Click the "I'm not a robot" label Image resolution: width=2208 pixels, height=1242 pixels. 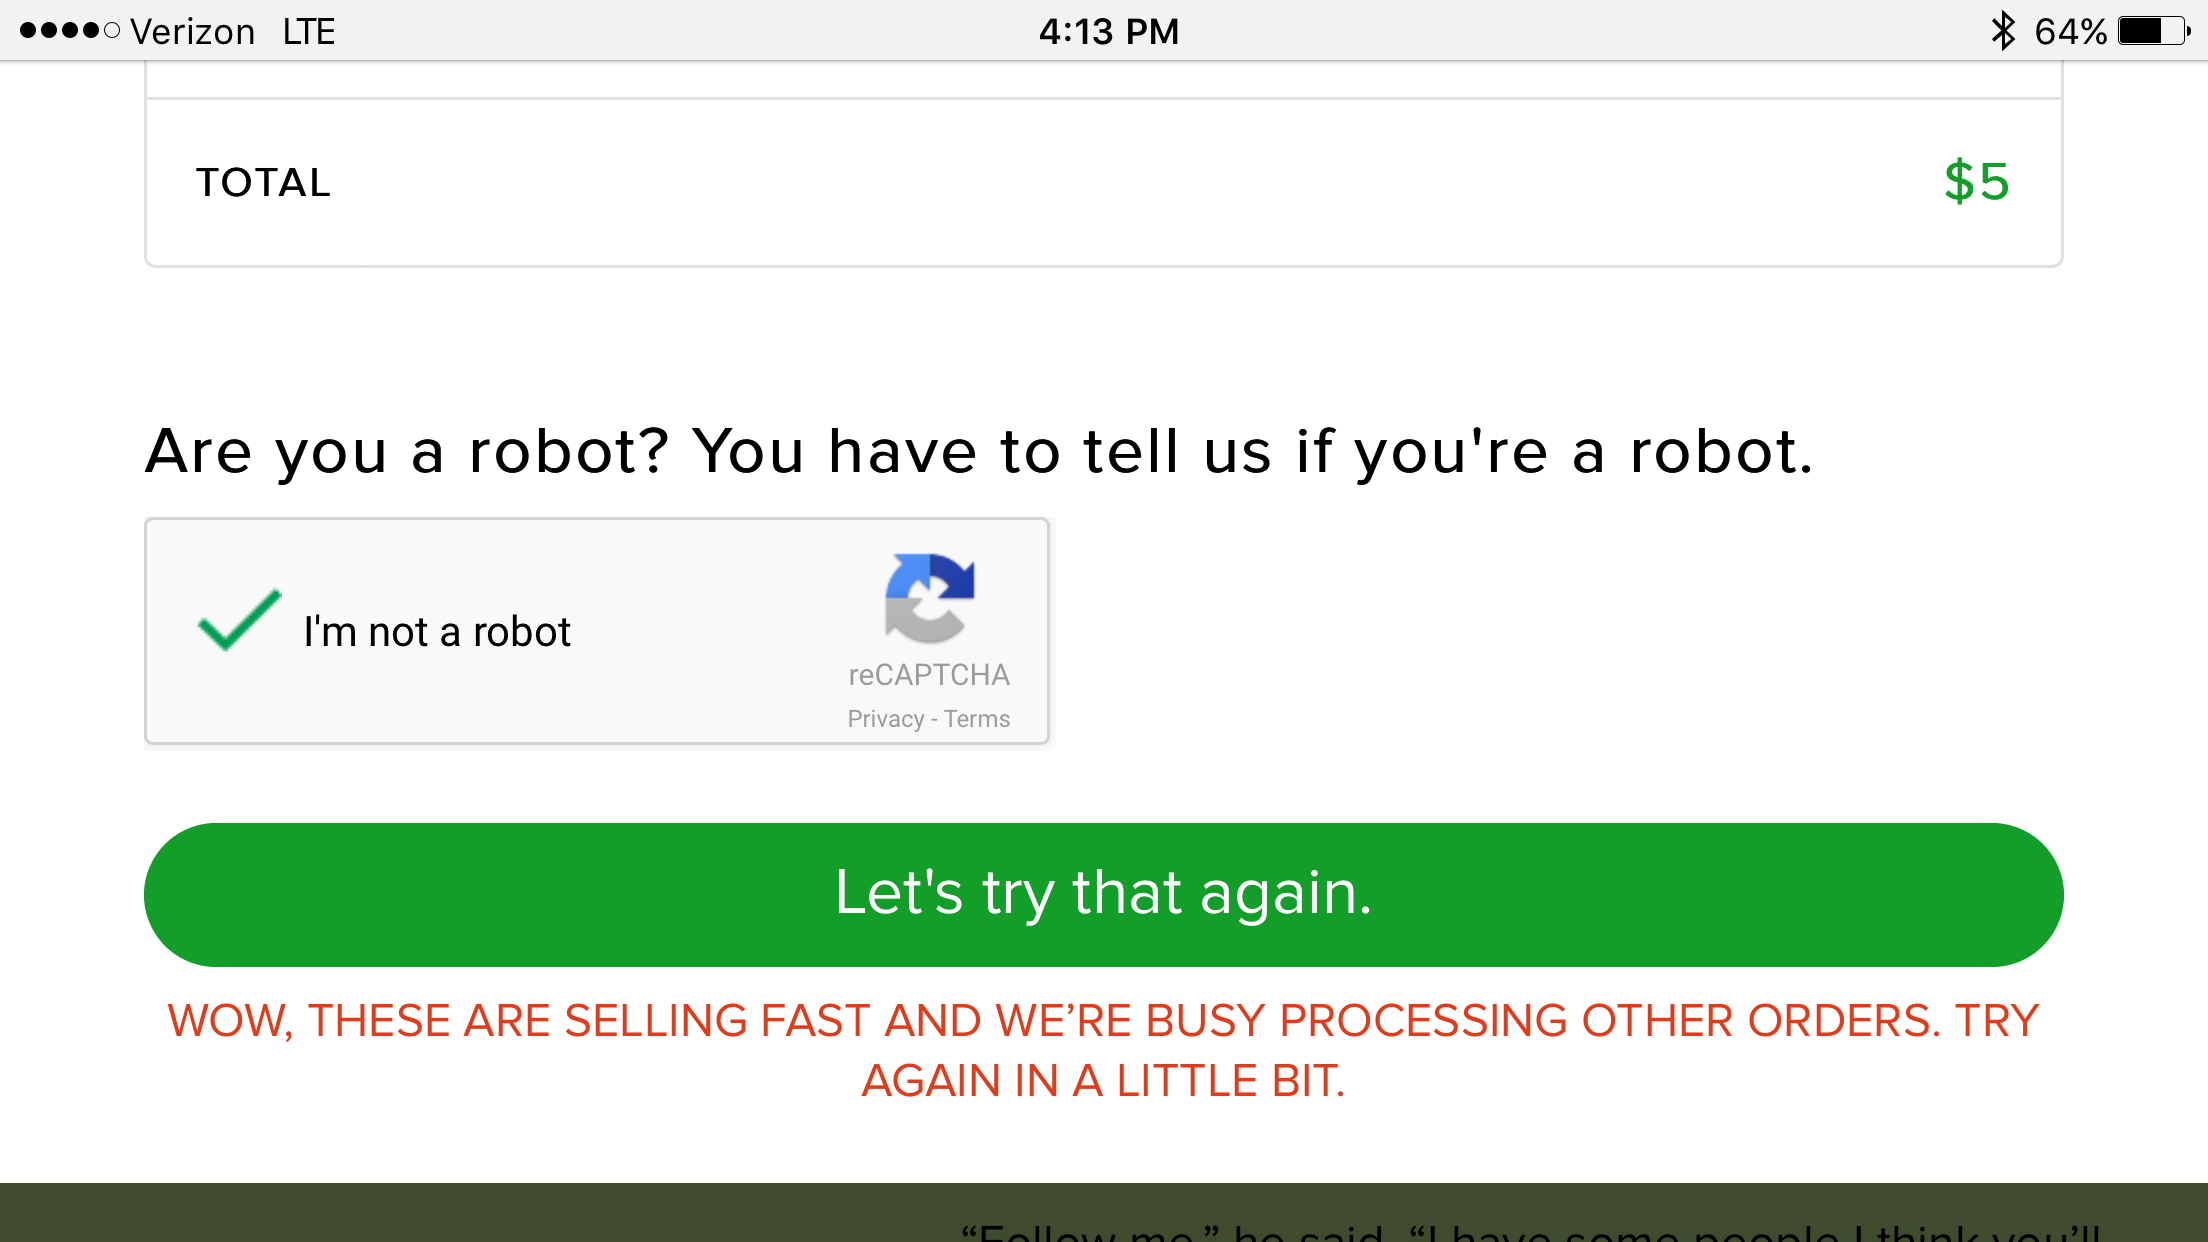[437, 632]
